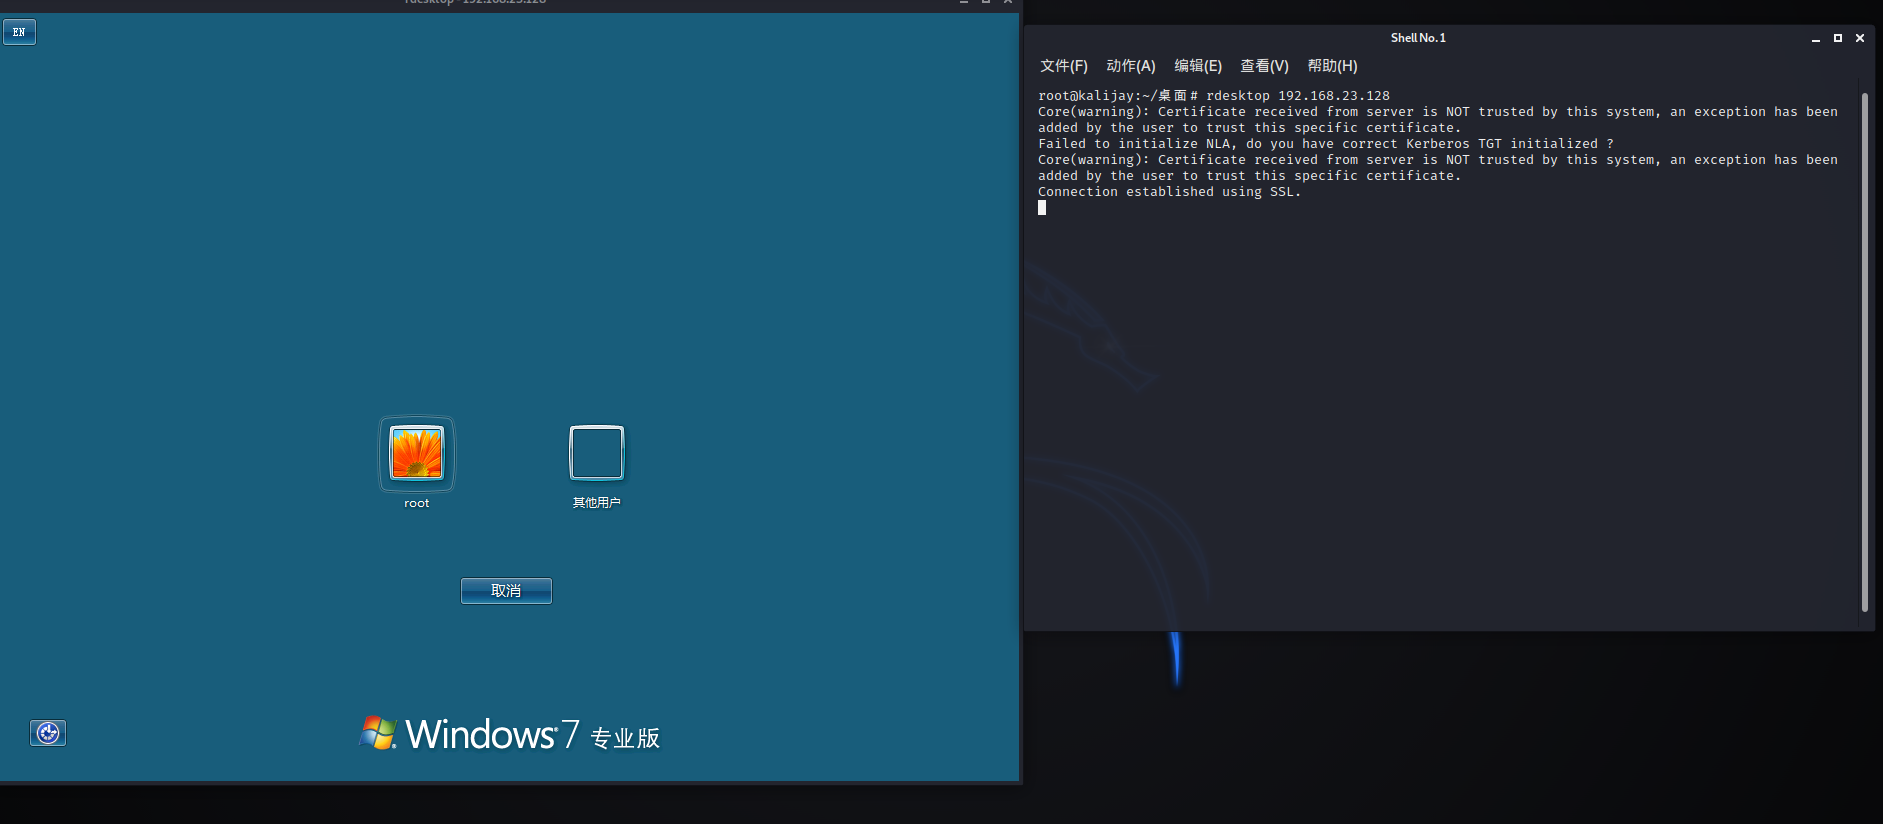This screenshot has height=824, width=1883.
Task: Select the root user flower avatar
Action: [417, 453]
